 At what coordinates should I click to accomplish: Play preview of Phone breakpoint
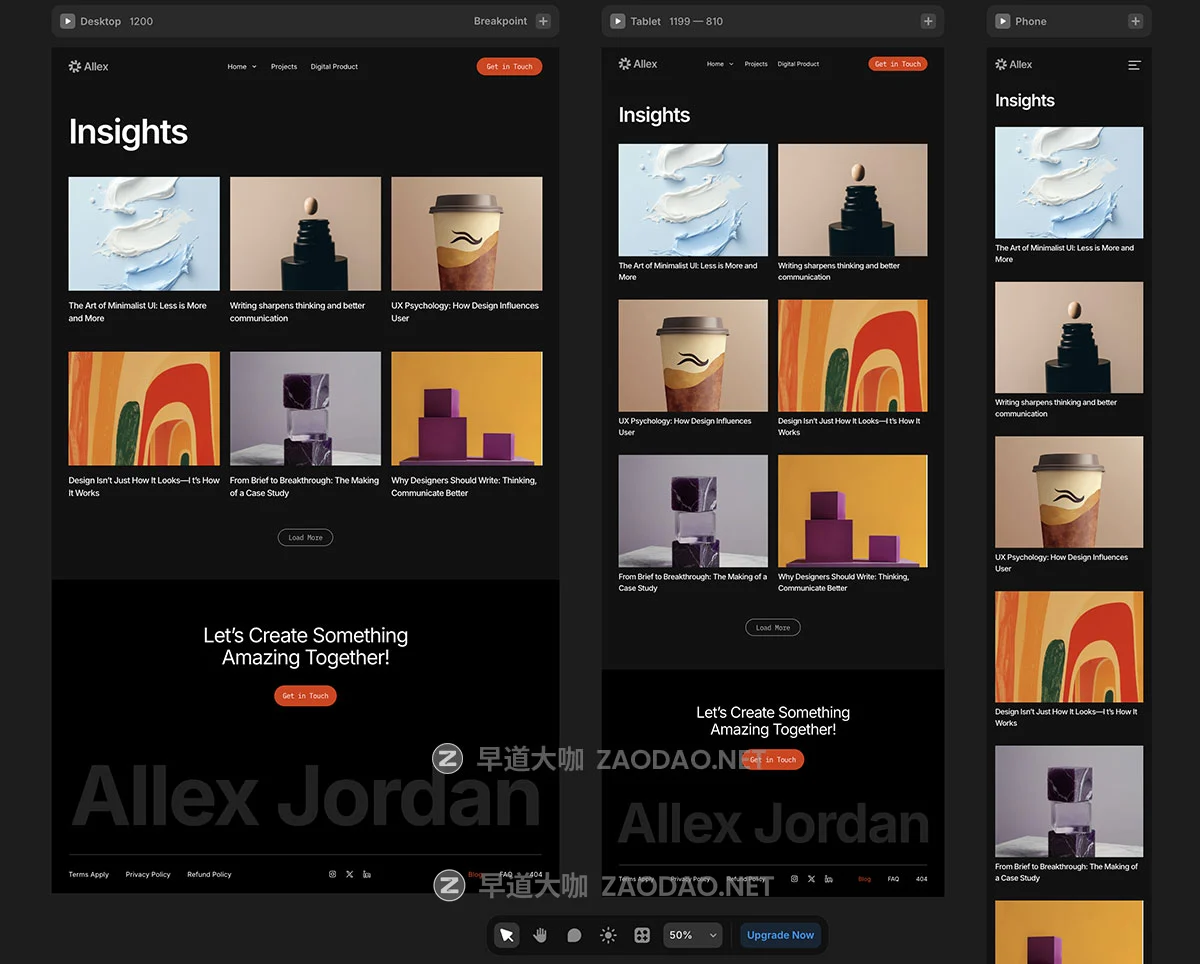tap(1002, 21)
